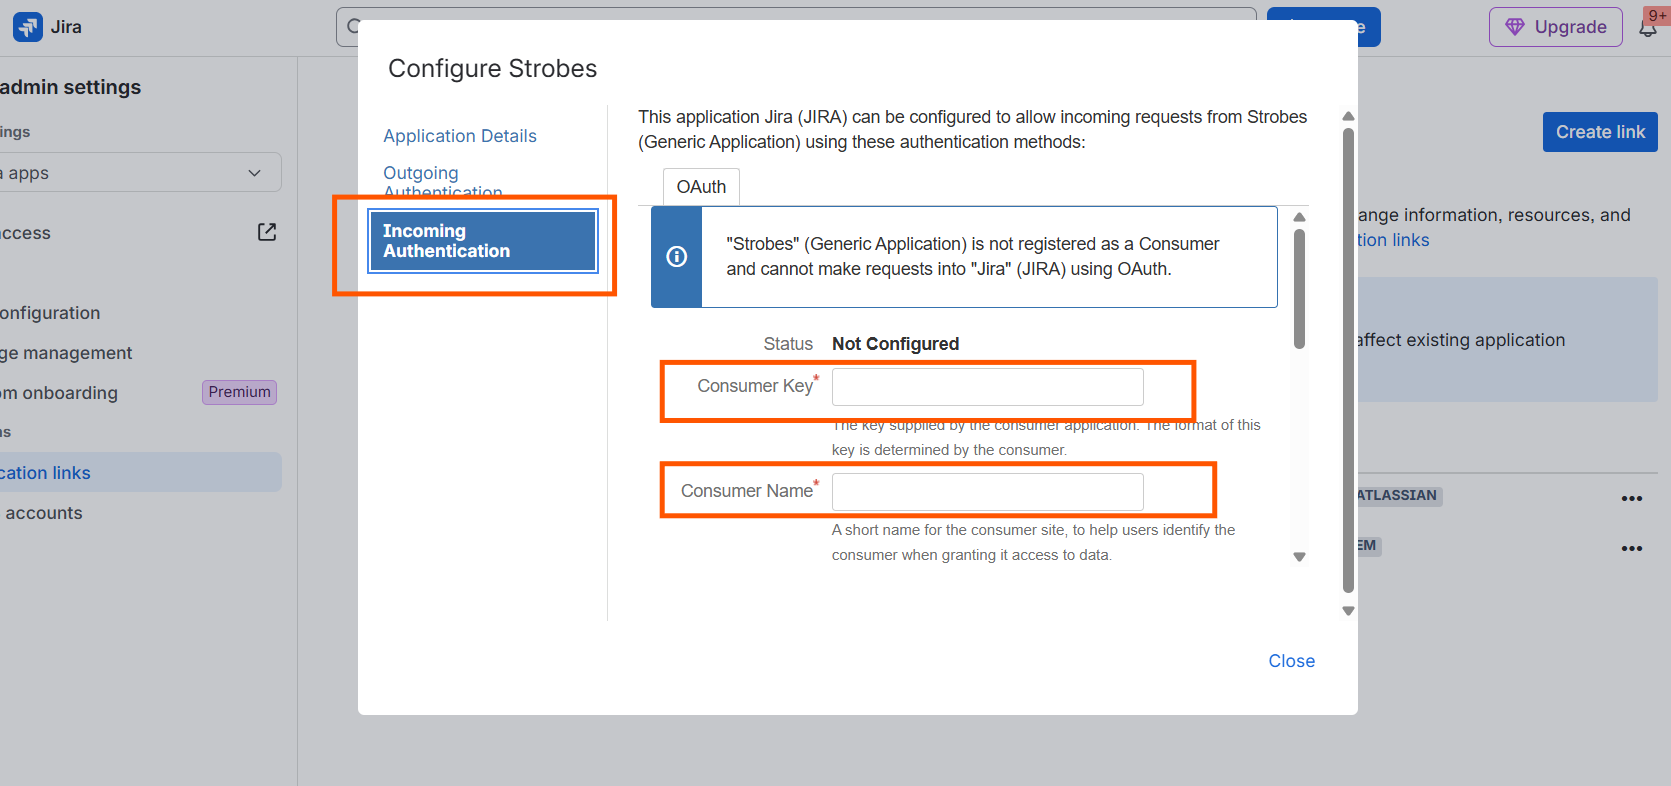
Task: Click the outer dialog scrollbar thumb
Action: tap(1348, 360)
